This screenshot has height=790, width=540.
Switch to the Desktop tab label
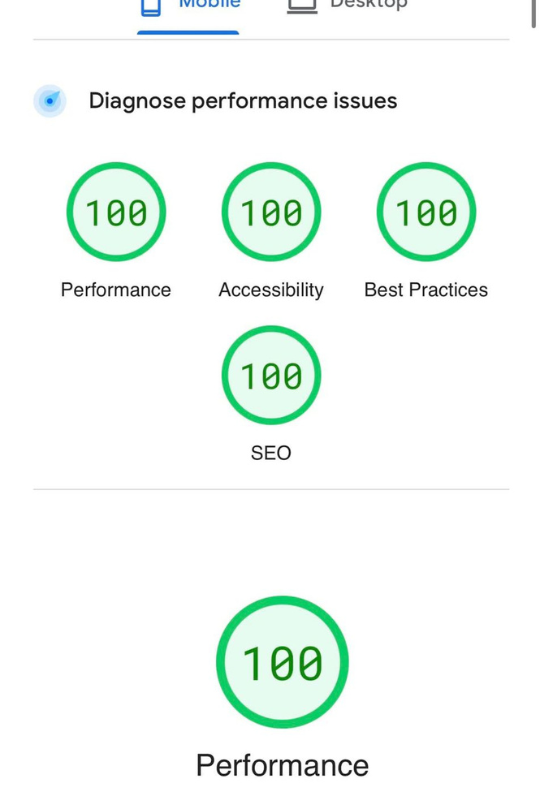(x=368, y=4)
